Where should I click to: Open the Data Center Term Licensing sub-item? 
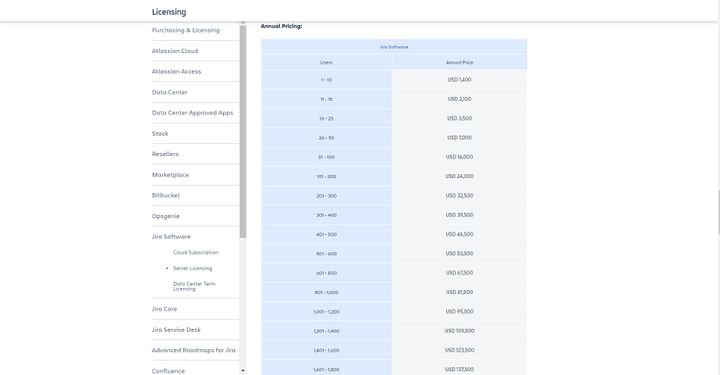(x=194, y=286)
